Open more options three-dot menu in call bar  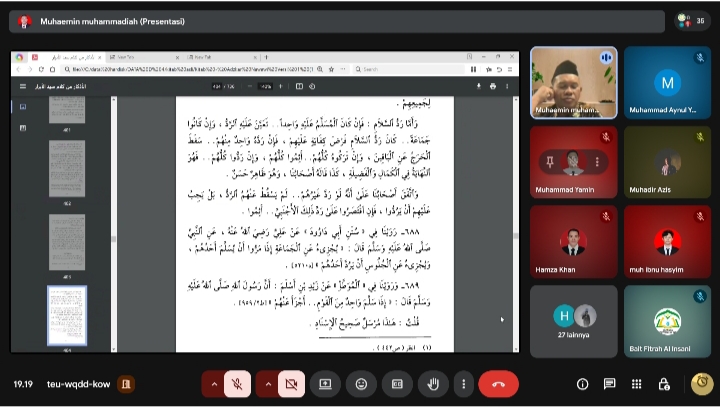click(464, 384)
